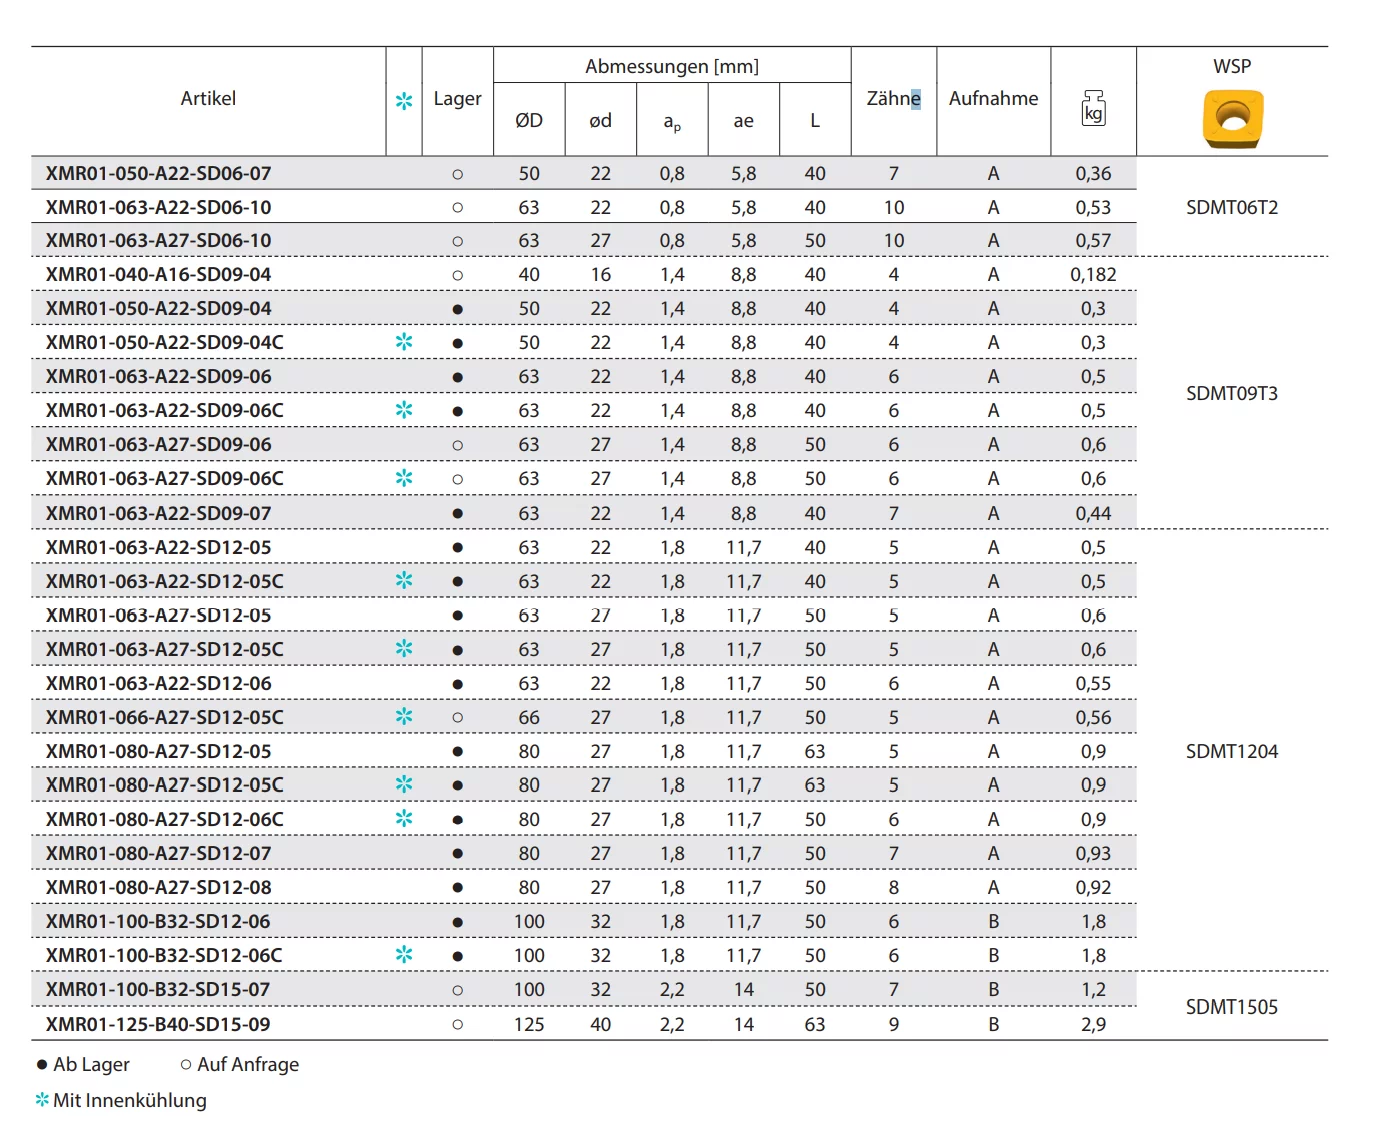Select article XMR01-063-A22-SD12-06

(x=158, y=684)
